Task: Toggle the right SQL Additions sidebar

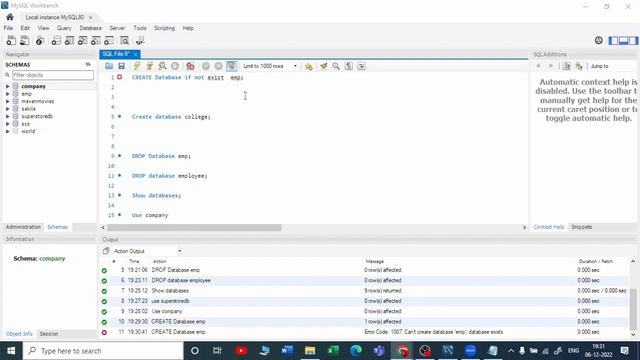Action: (x=633, y=40)
